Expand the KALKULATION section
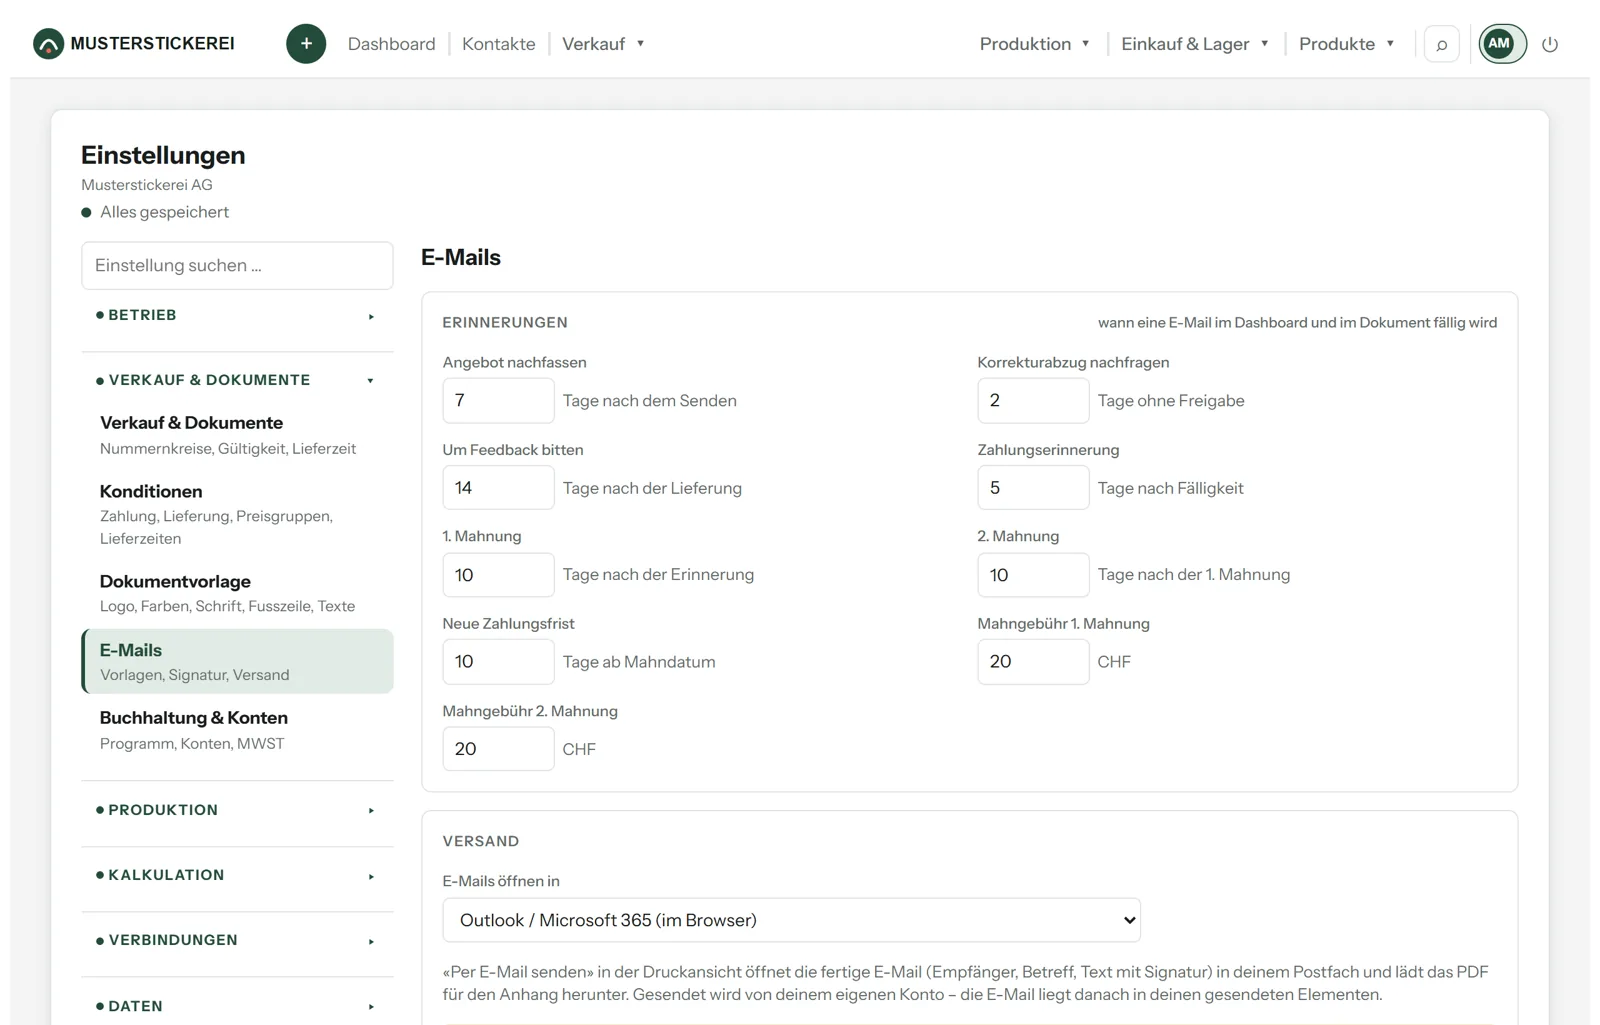This screenshot has height=1025, width=1600. click(237, 875)
